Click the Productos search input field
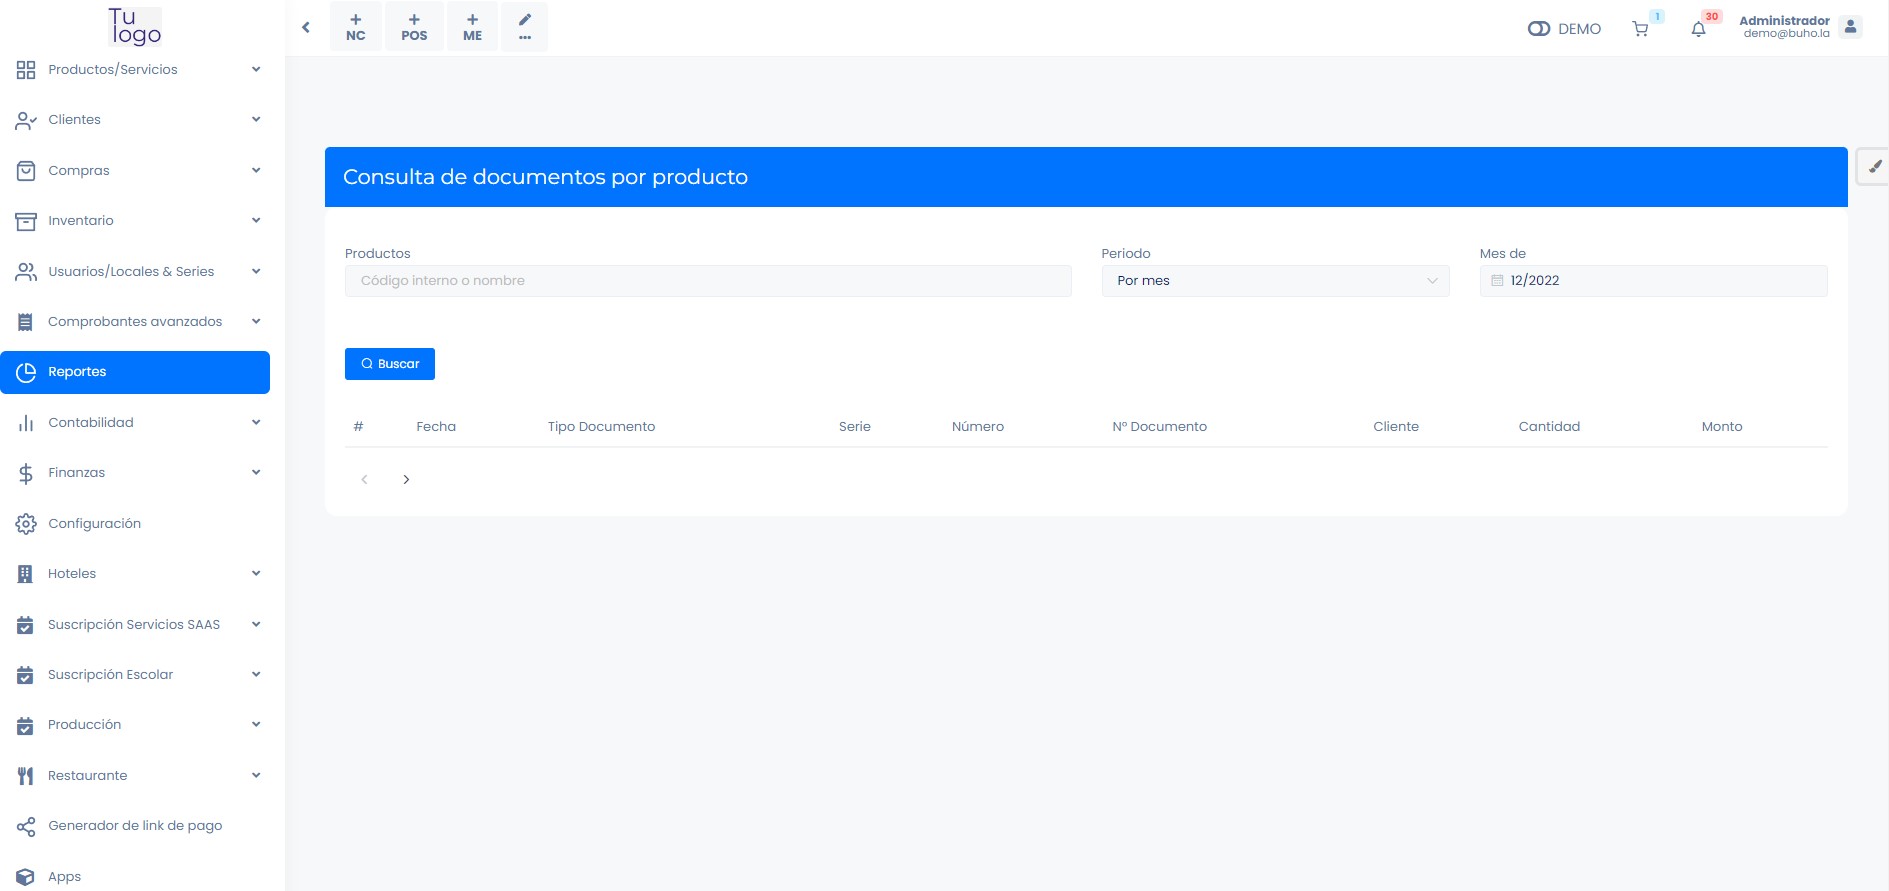 (x=708, y=281)
